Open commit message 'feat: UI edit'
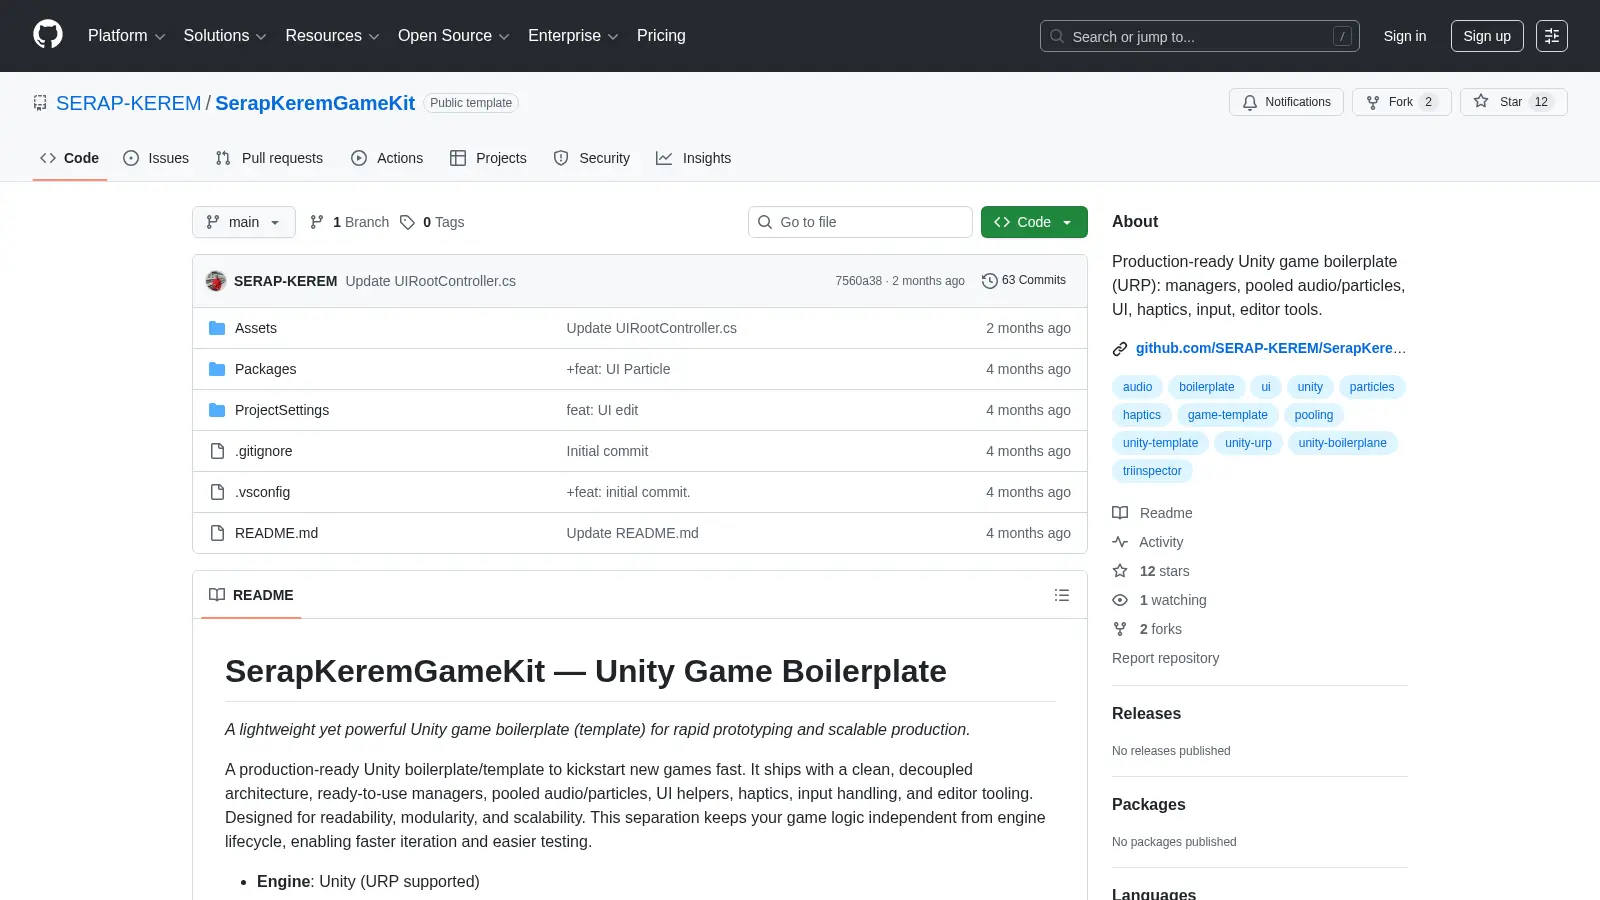Viewport: 1600px width, 900px height. [x=602, y=410]
